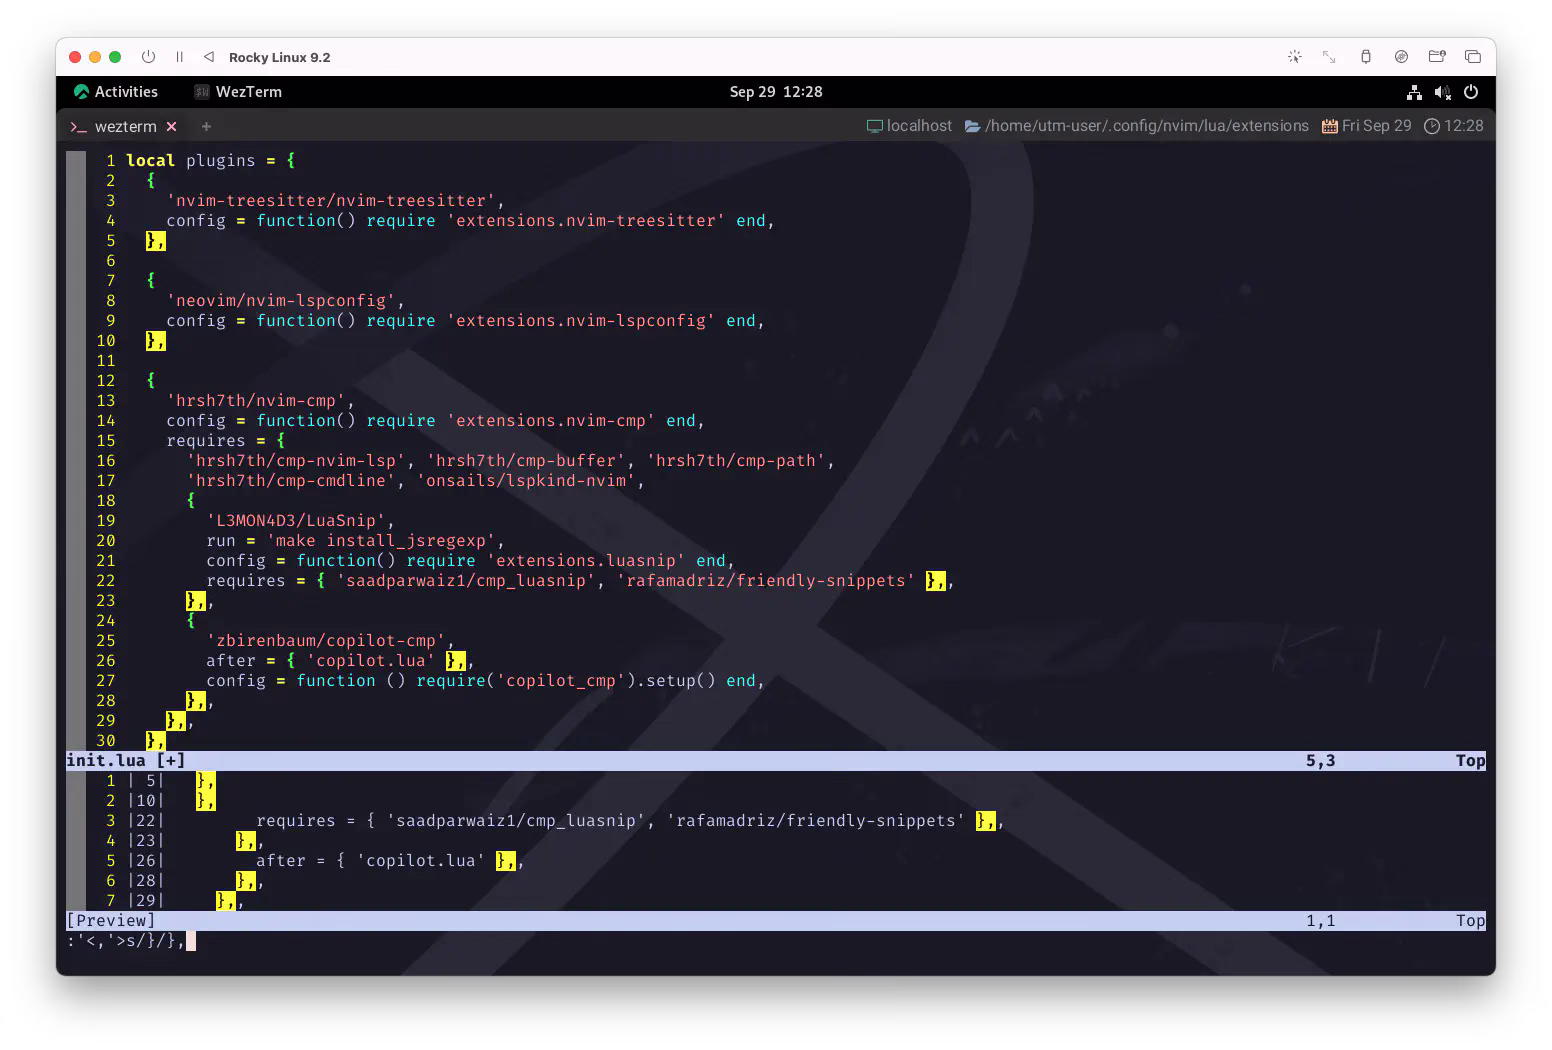The width and height of the screenshot is (1552, 1050).
Task: Click the close window red button
Action: point(75,57)
